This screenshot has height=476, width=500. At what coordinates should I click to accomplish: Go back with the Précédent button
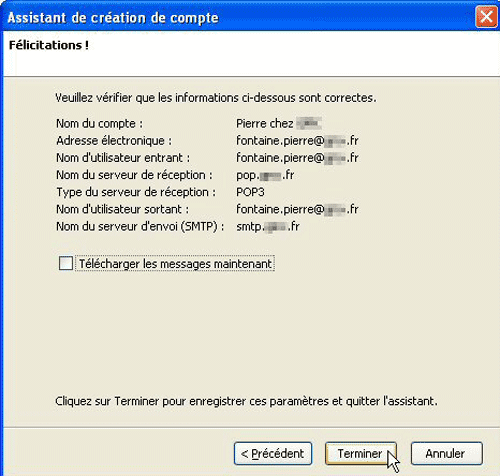pyautogui.click(x=273, y=453)
